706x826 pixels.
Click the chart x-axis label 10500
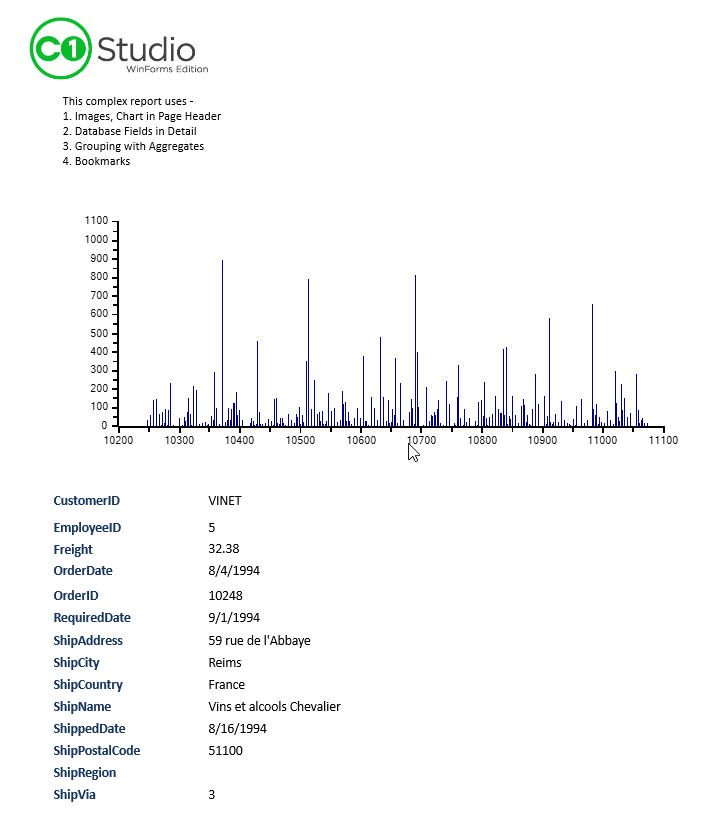300,440
